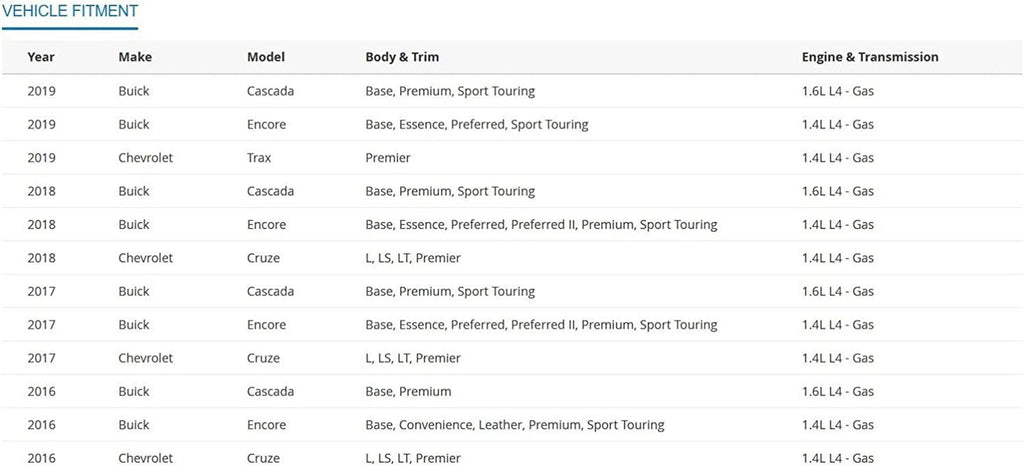Select the Trax model cell

click(259, 158)
